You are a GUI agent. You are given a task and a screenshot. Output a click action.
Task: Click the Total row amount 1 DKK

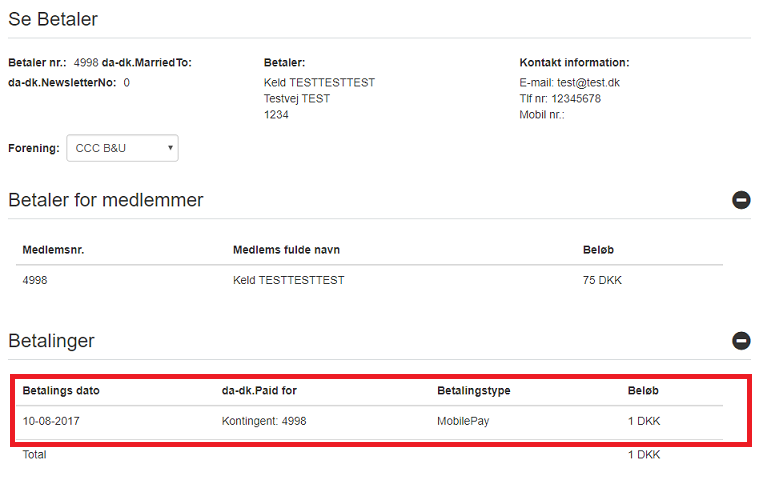(x=644, y=454)
